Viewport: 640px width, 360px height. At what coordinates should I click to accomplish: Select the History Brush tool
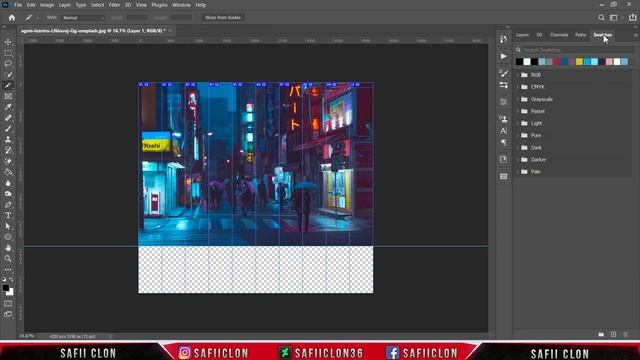[8, 150]
